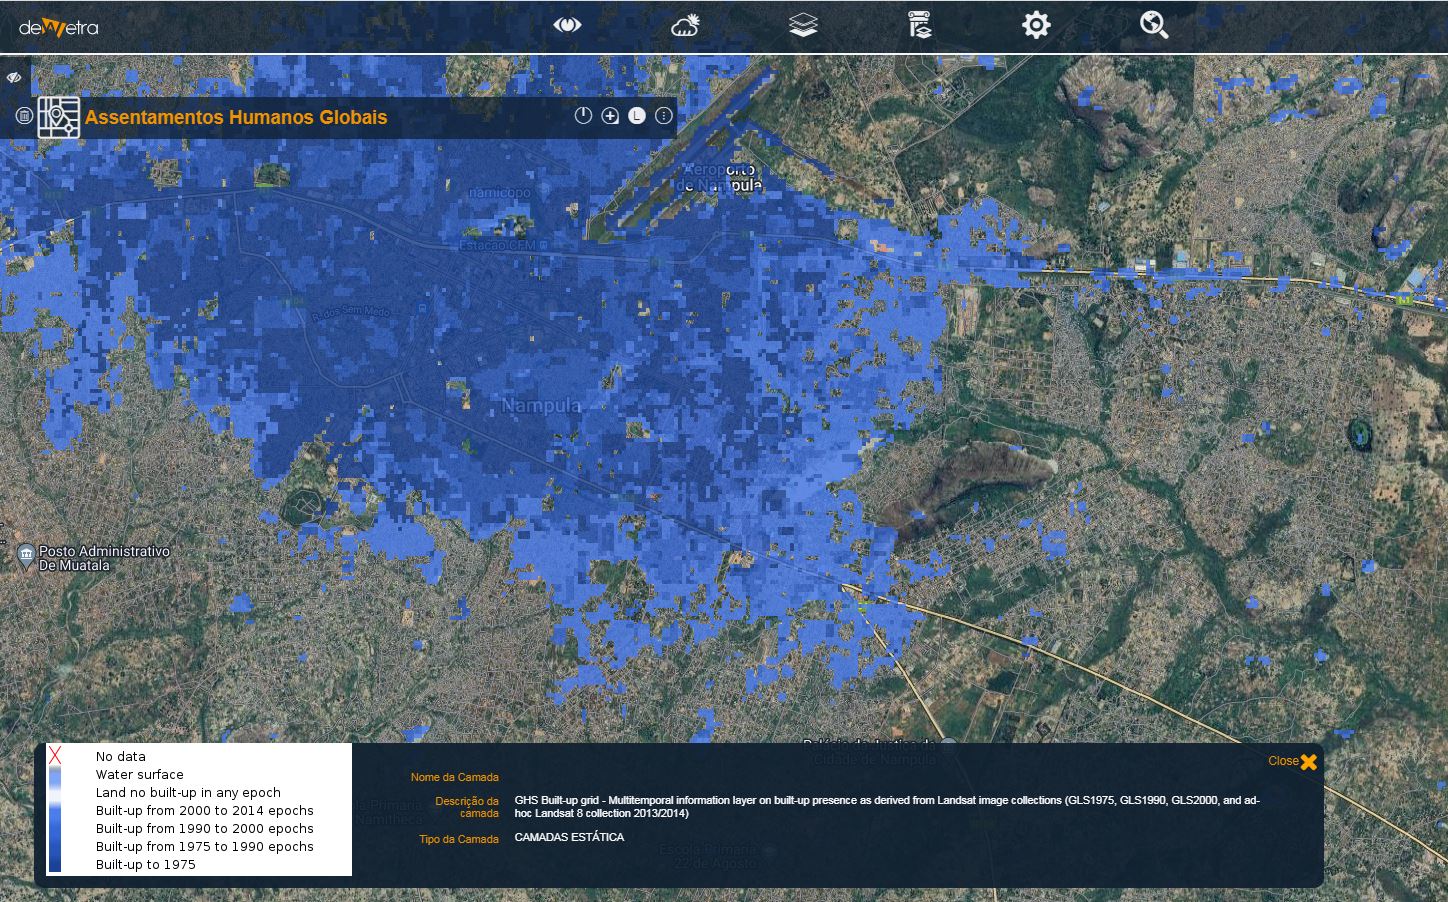Click the Dewetra logo
Image resolution: width=1448 pixels, height=902 pixels.
[59, 27]
